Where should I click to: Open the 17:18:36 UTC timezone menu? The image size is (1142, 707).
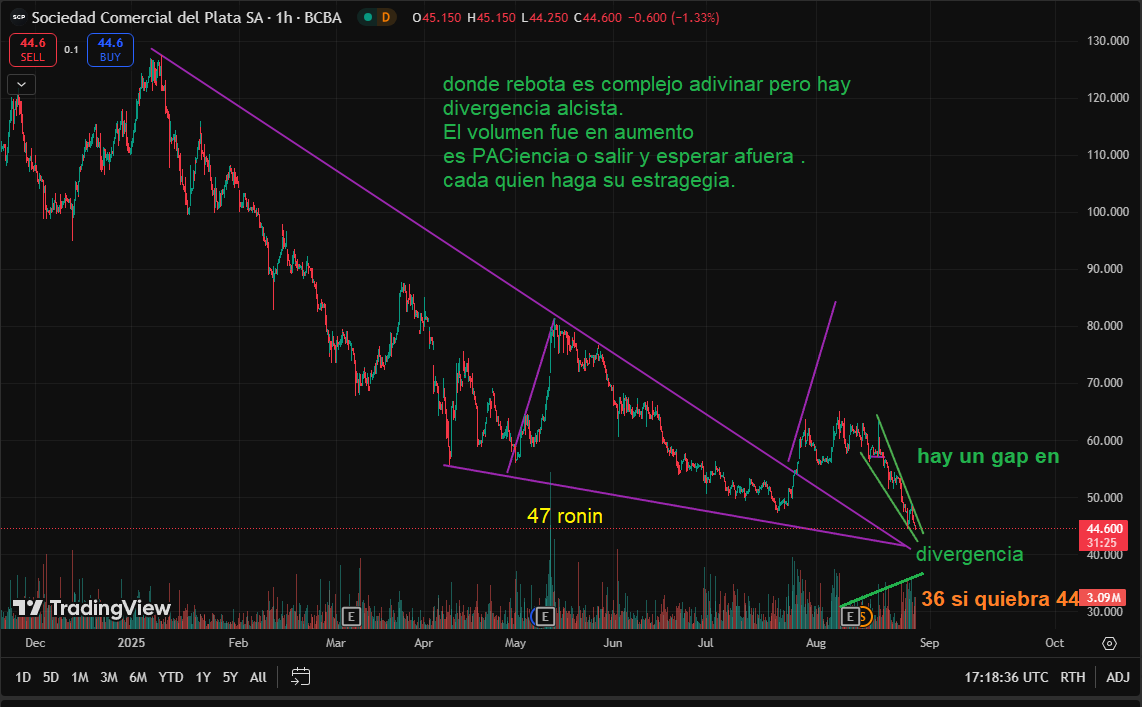[x=1006, y=677]
